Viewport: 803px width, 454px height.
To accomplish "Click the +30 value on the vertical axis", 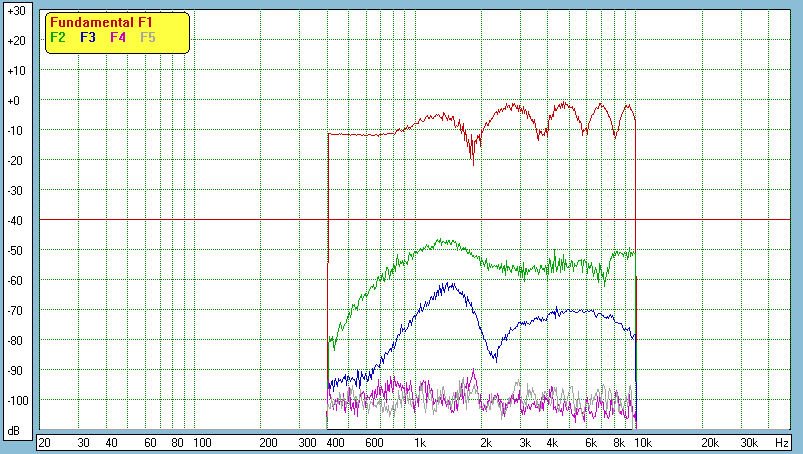I will (x=15, y=11).
